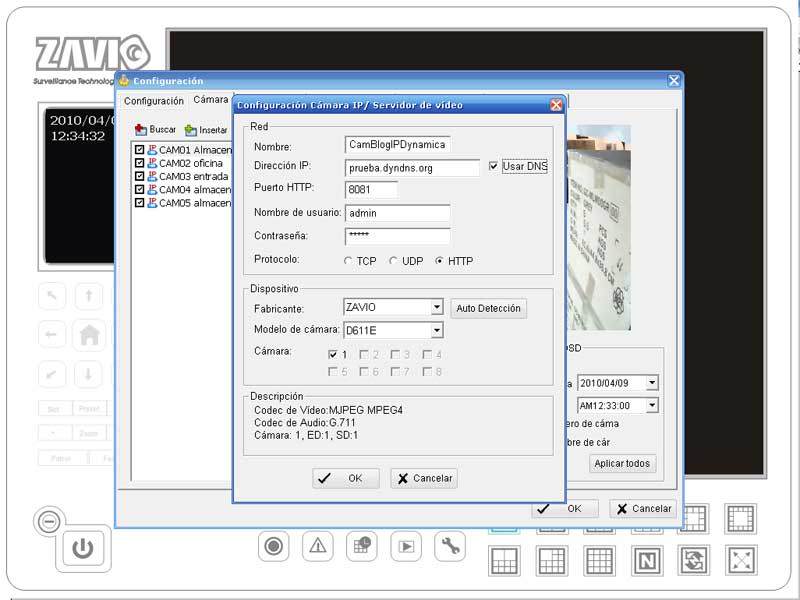Click the auto-rotate cameras layout icon
The height and width of the screenshot is (600, 800).
pos(694,561)
